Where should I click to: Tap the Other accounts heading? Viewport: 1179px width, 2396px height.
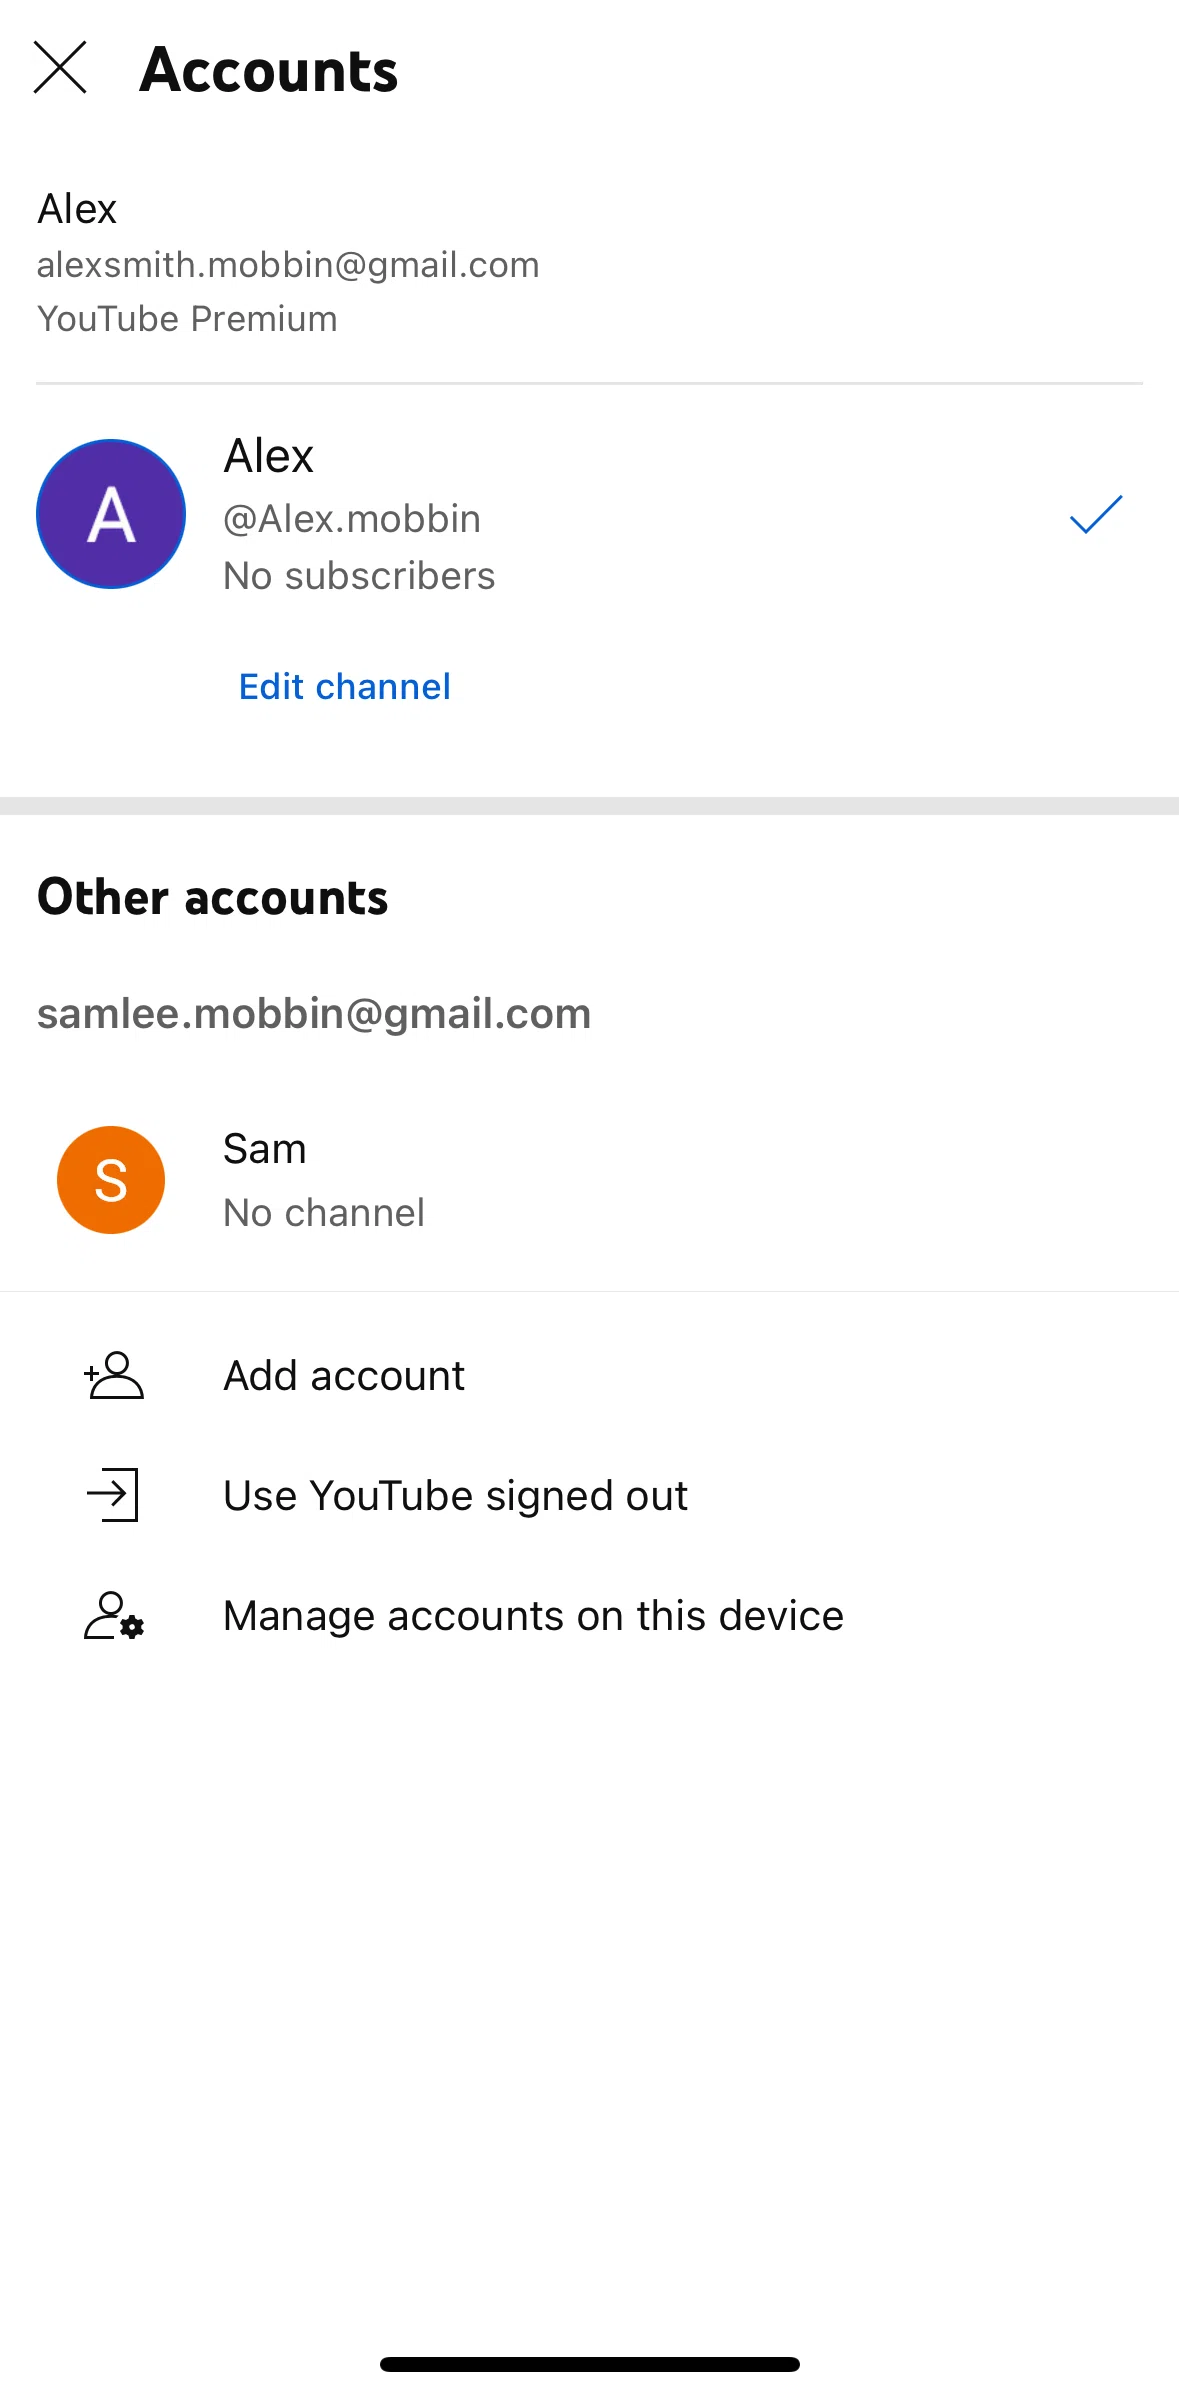213,897
